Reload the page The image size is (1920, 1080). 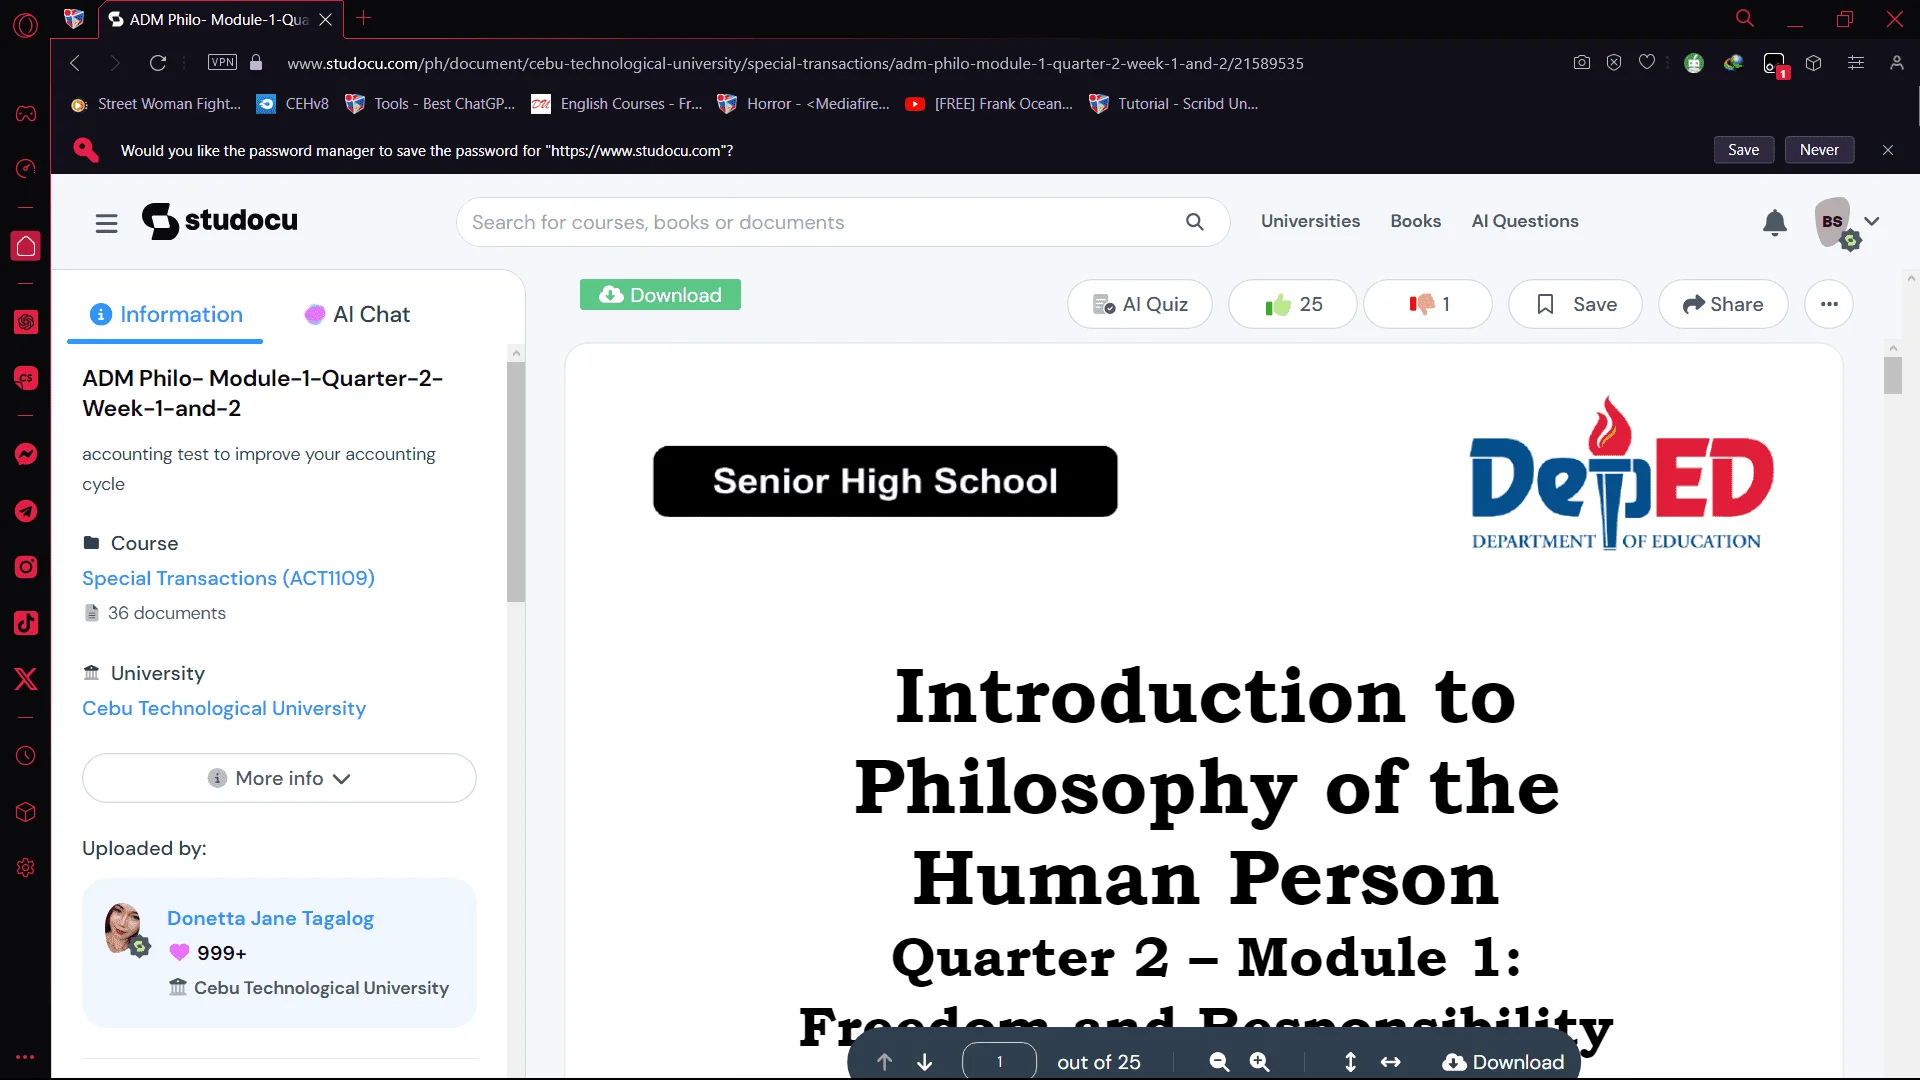(158, 63)
